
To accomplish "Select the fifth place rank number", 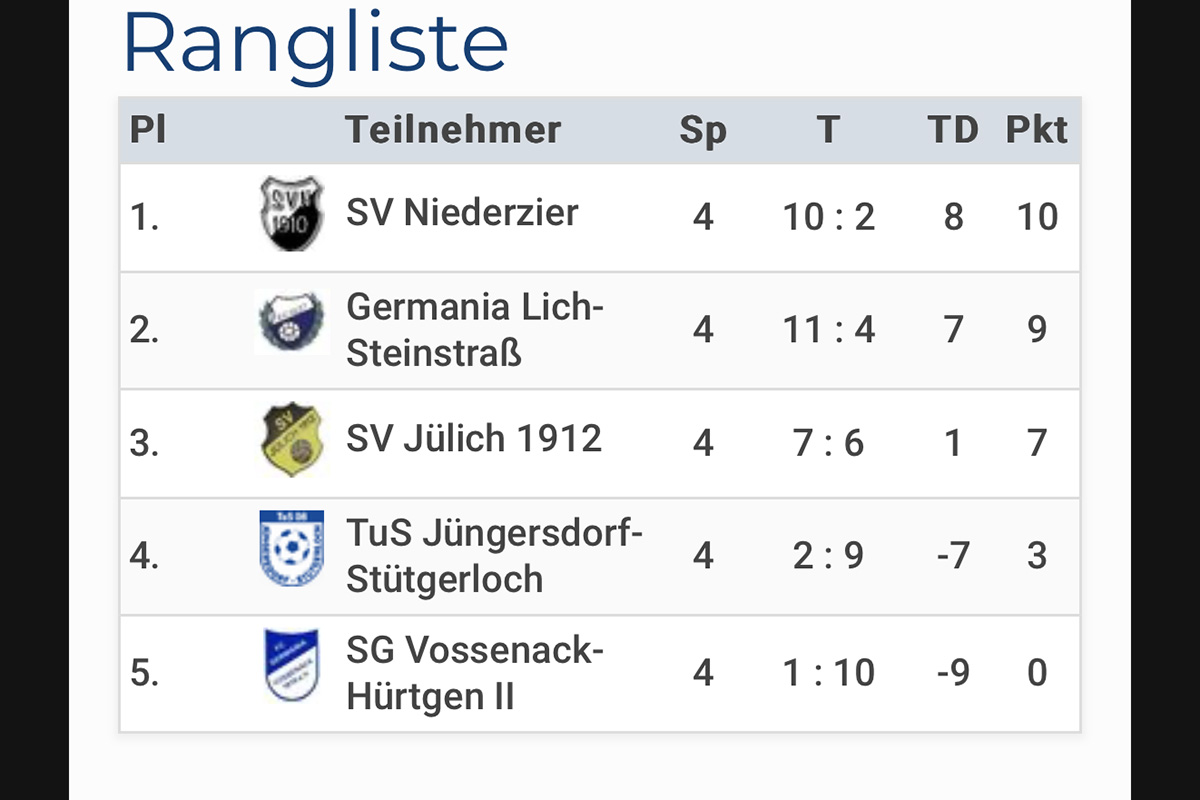I will pos(145,673).
